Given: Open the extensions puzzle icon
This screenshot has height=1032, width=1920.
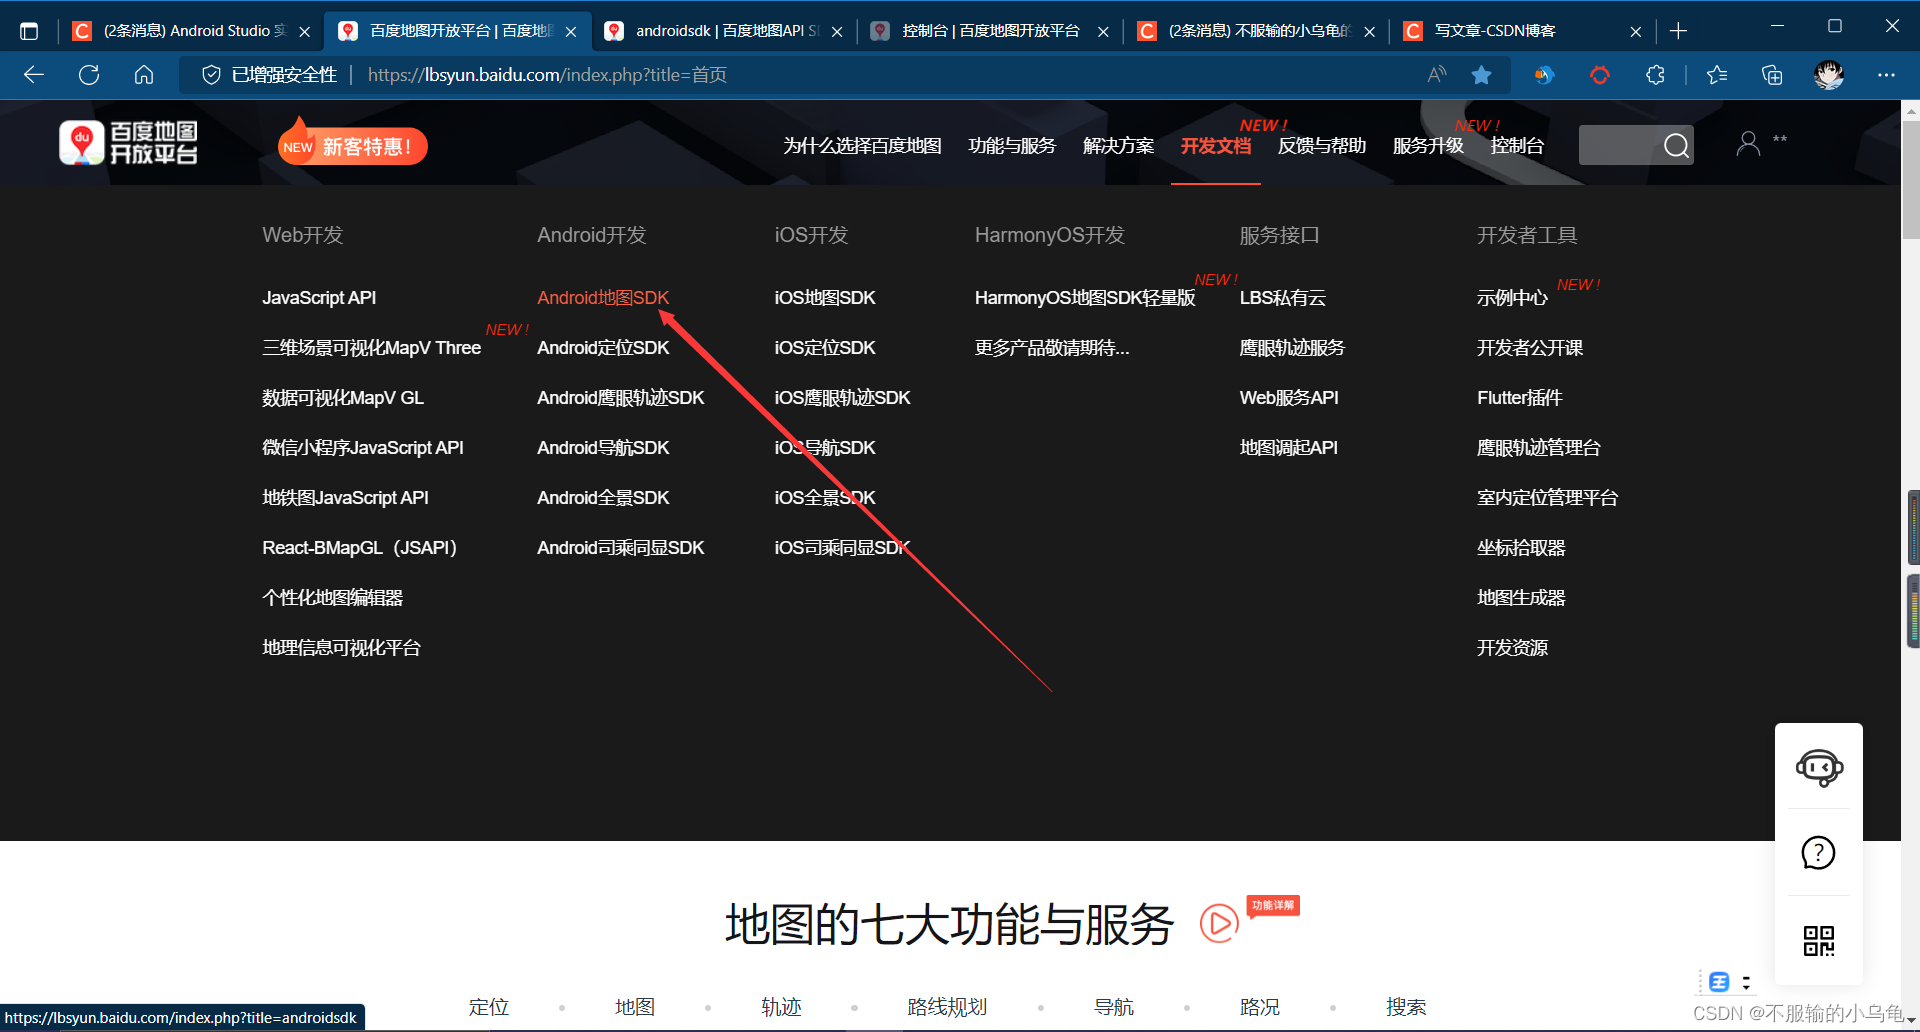Looking at the screenshot, I should (1655, 75).
